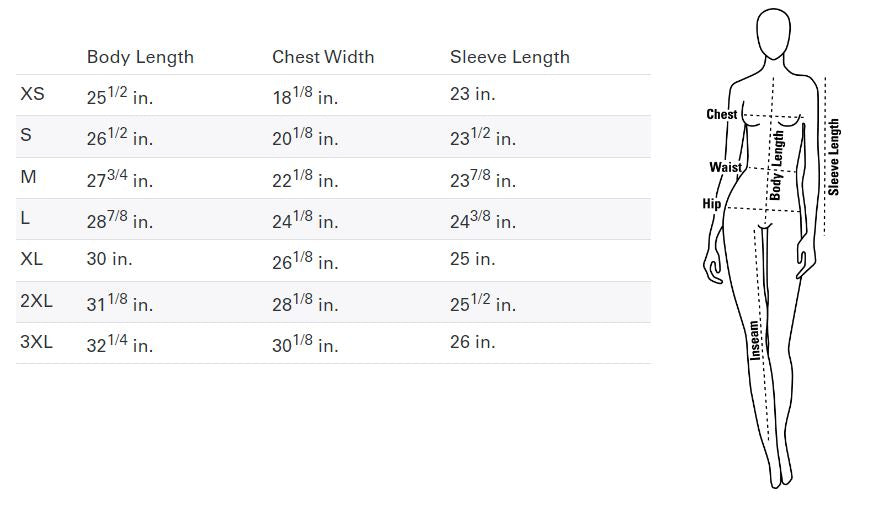Click the vertical Body Length diagram label
This screenshot has width=876, height=525.
click(x=777, y=165)
